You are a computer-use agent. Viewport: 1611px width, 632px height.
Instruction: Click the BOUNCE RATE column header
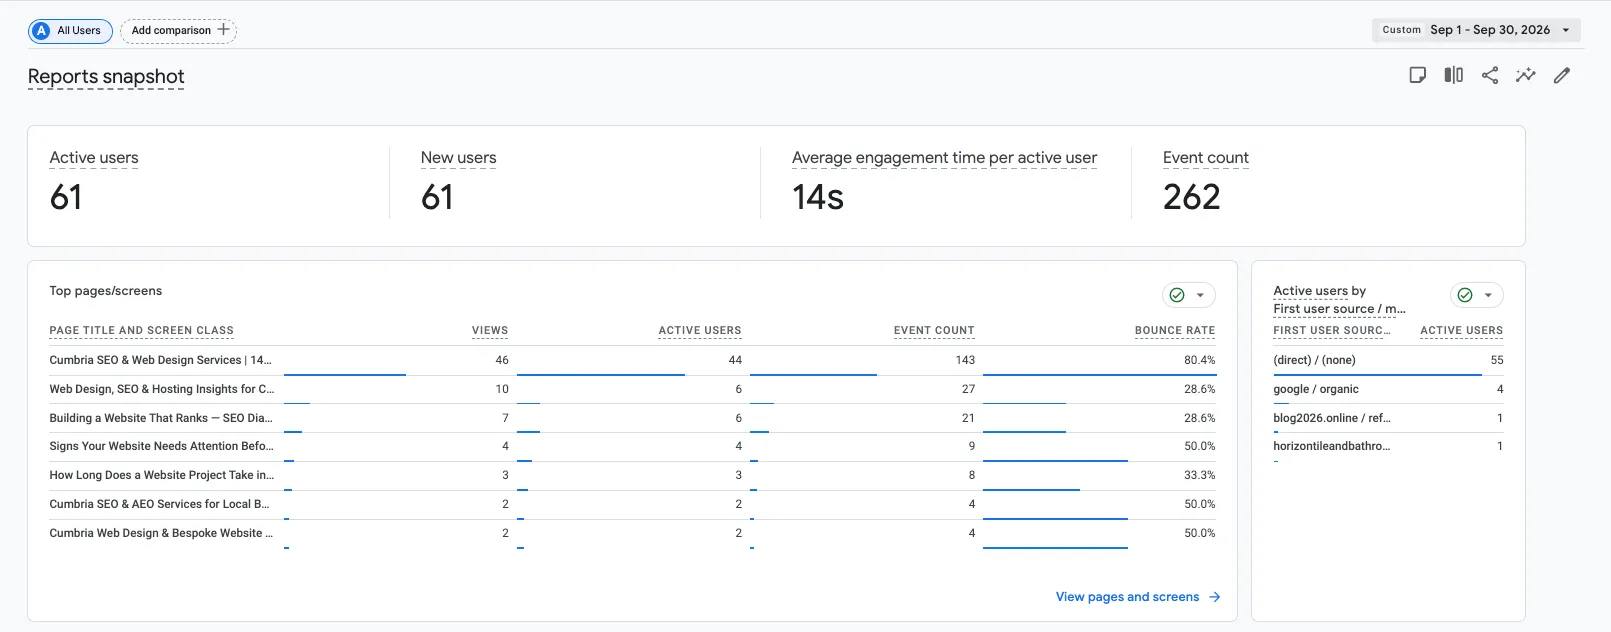coord(1175,331)
